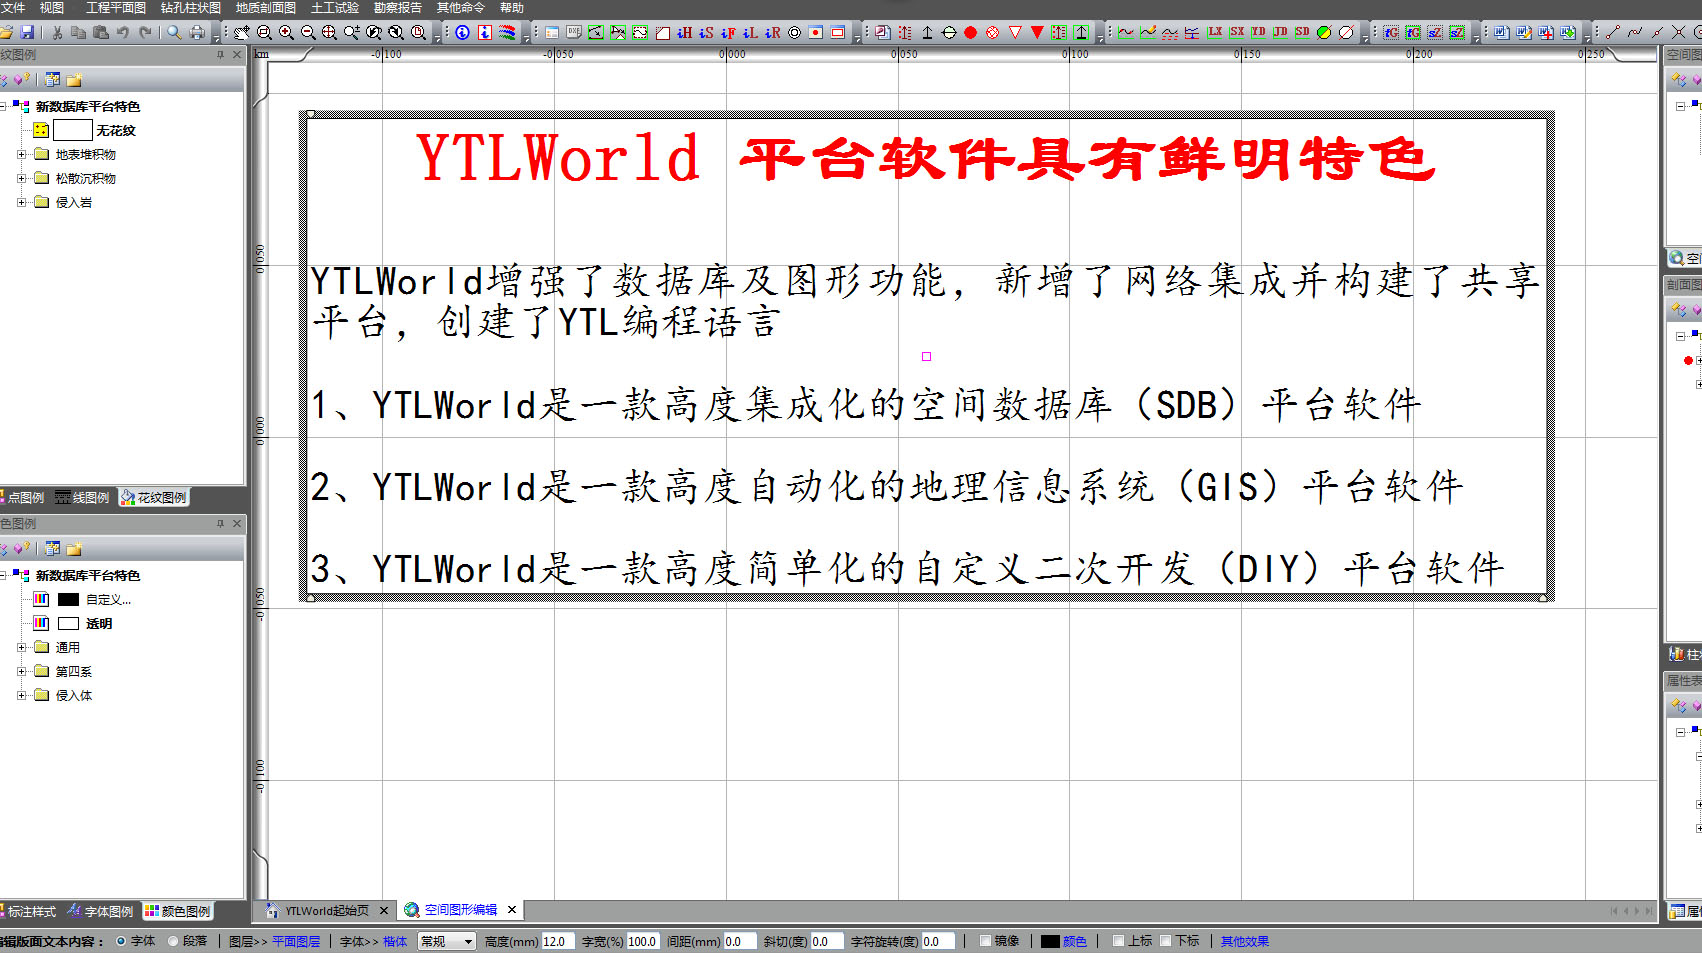Open the 土工试验 menu
This screenshot has width=1702, height=957.
[335, 8]
